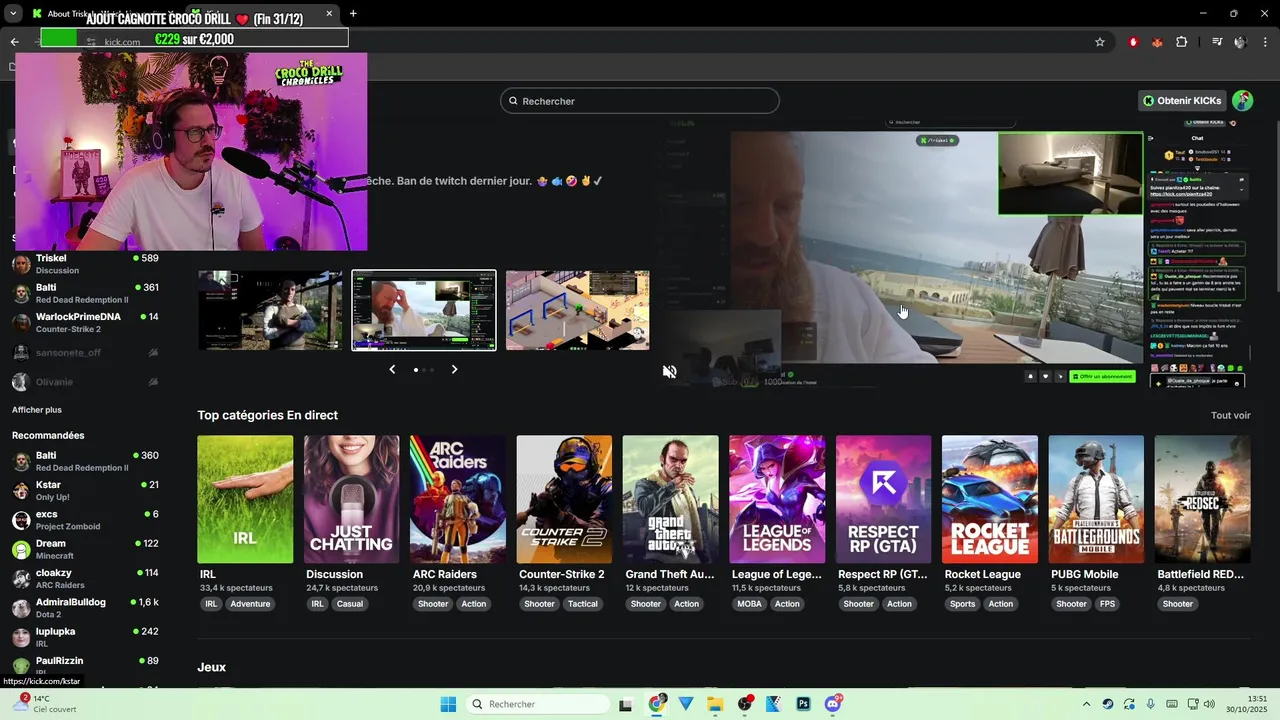Click Dream's green avatar icon

(20, 549)
